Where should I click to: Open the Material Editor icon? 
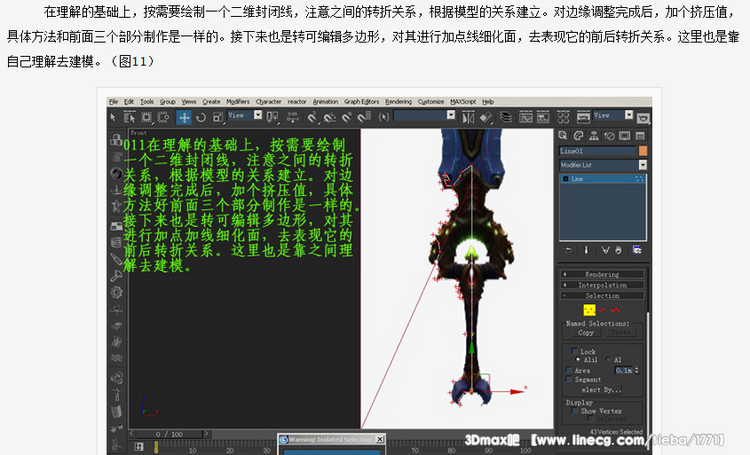[563, 117]
